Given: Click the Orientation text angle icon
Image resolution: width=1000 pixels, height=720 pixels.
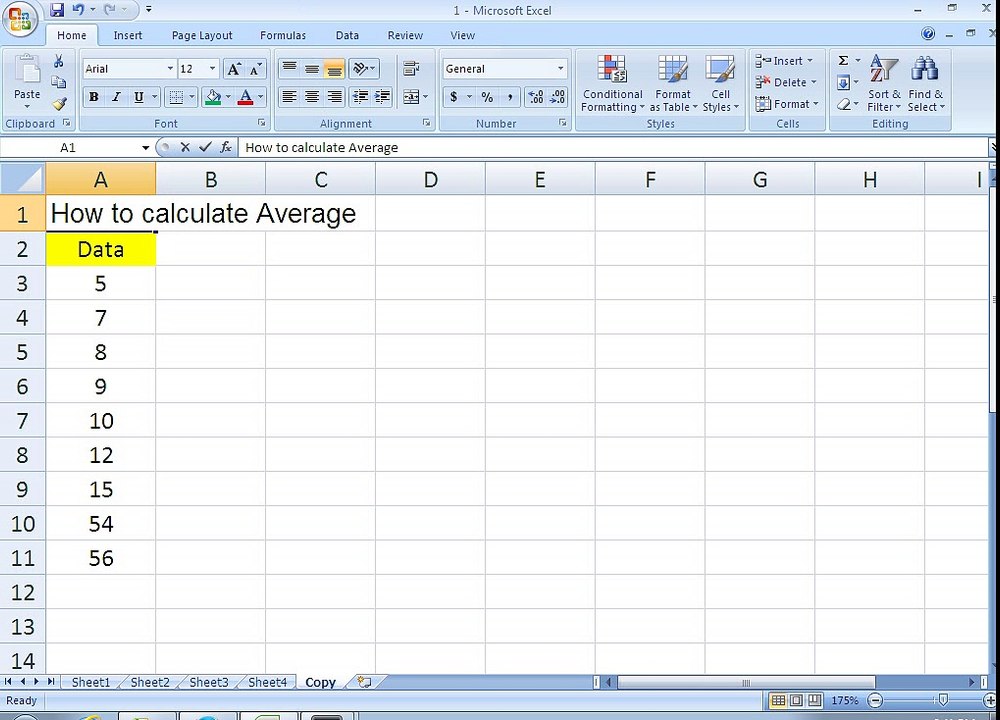Looking at the screenshot, I should (x=361, y=68).
